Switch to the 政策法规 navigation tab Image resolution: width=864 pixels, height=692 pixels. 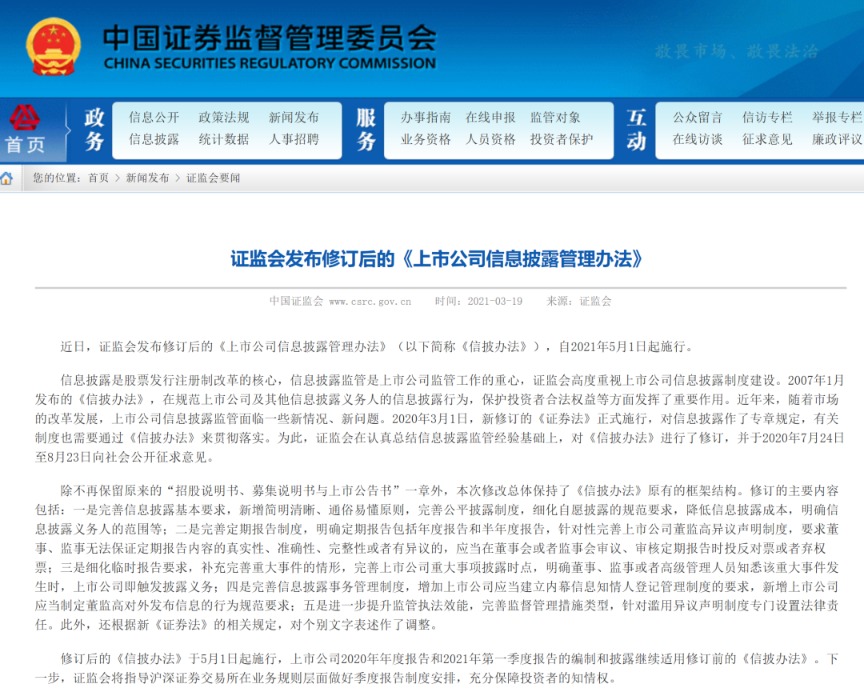coord(223,117)
